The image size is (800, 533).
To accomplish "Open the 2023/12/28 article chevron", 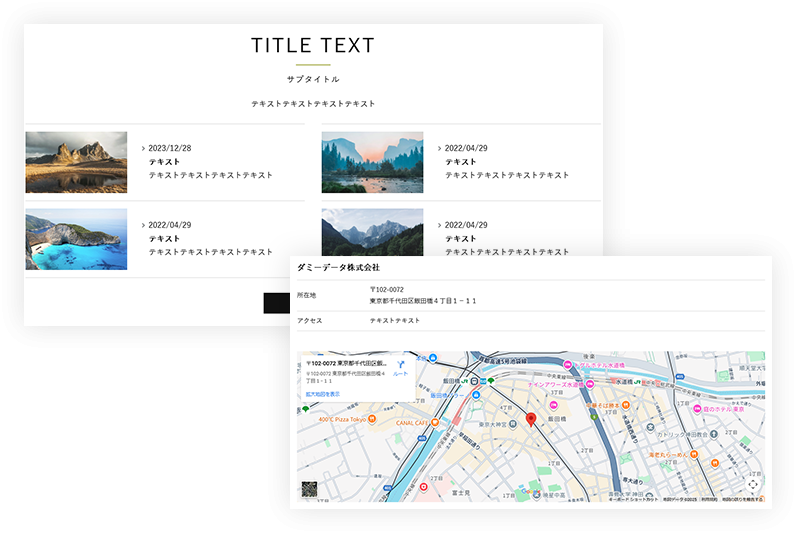I will click(x=143, y=149).
